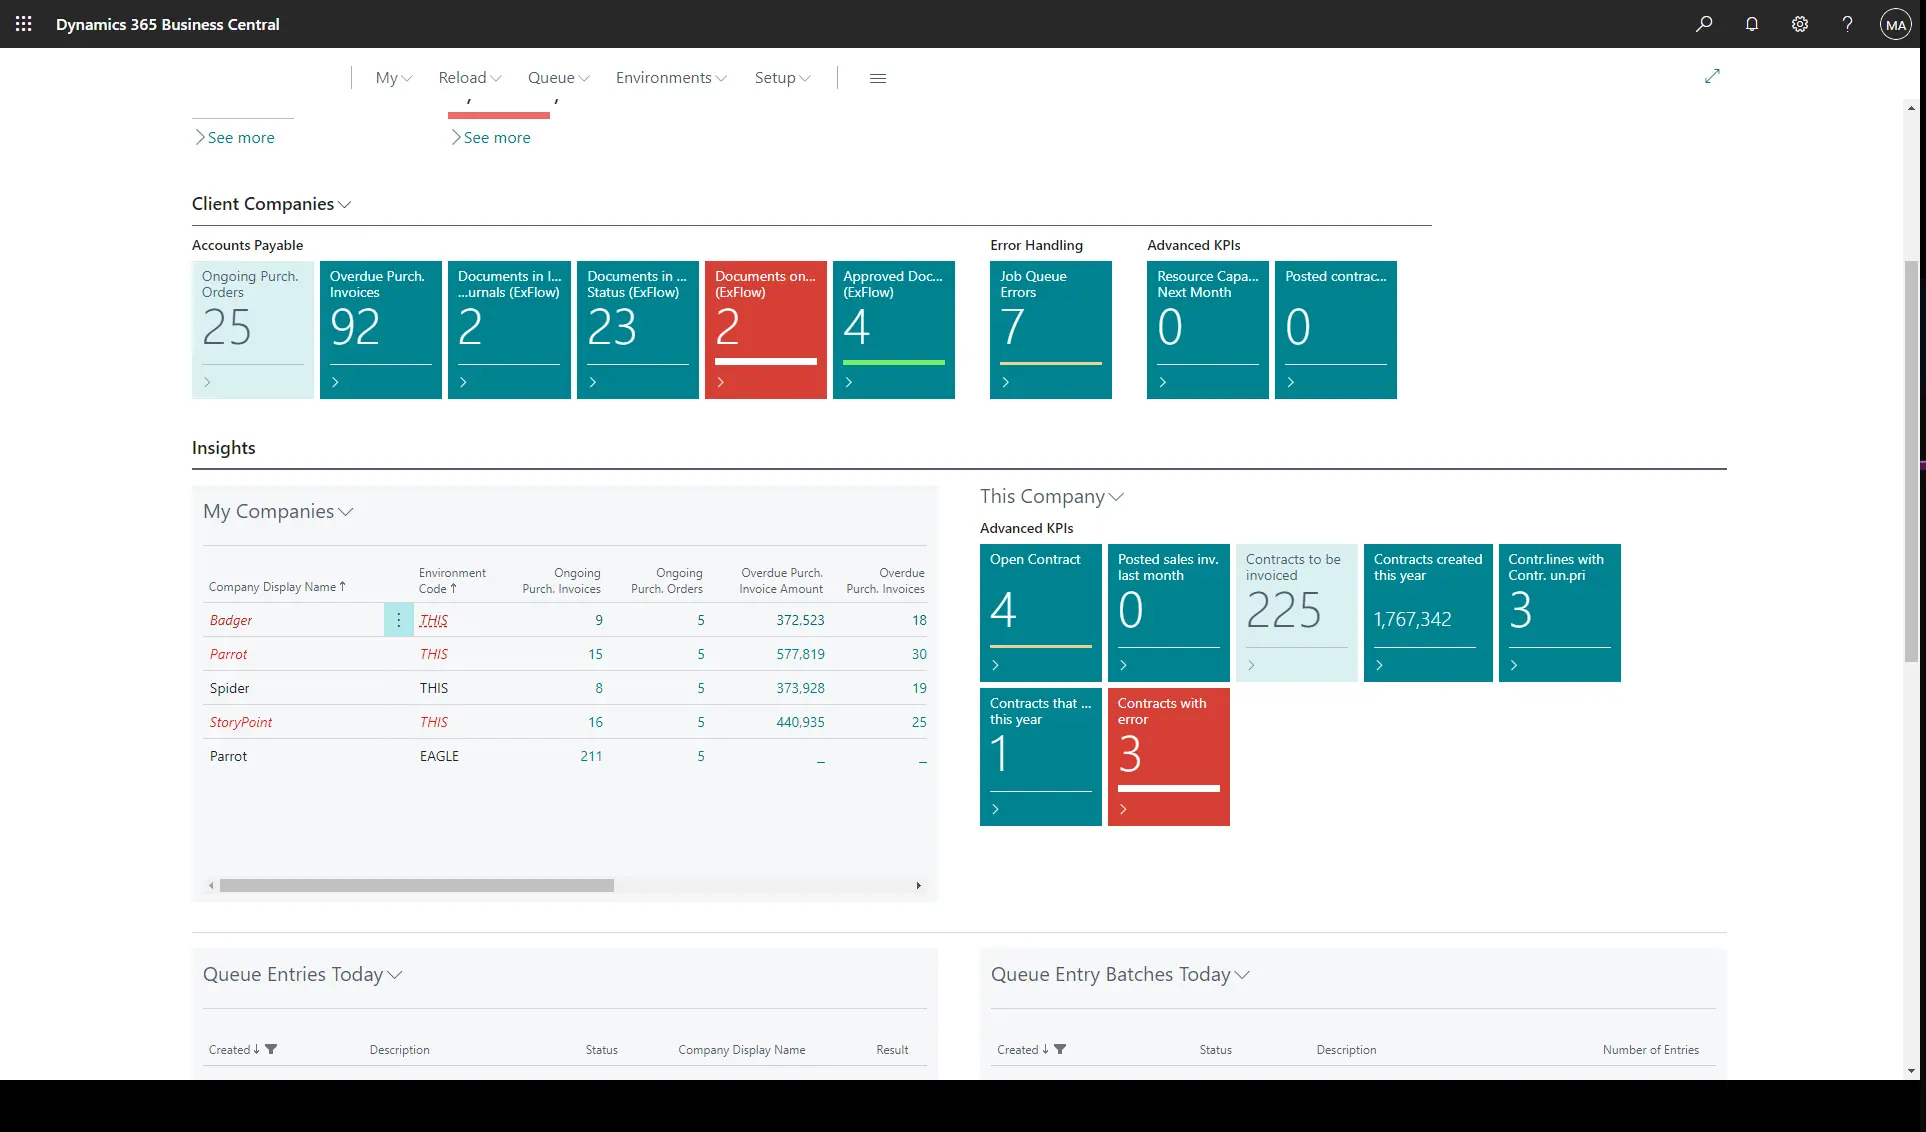Open the Client Companies dropdown chevron
Screen dimensions: 1926x1132
[345, 205]
